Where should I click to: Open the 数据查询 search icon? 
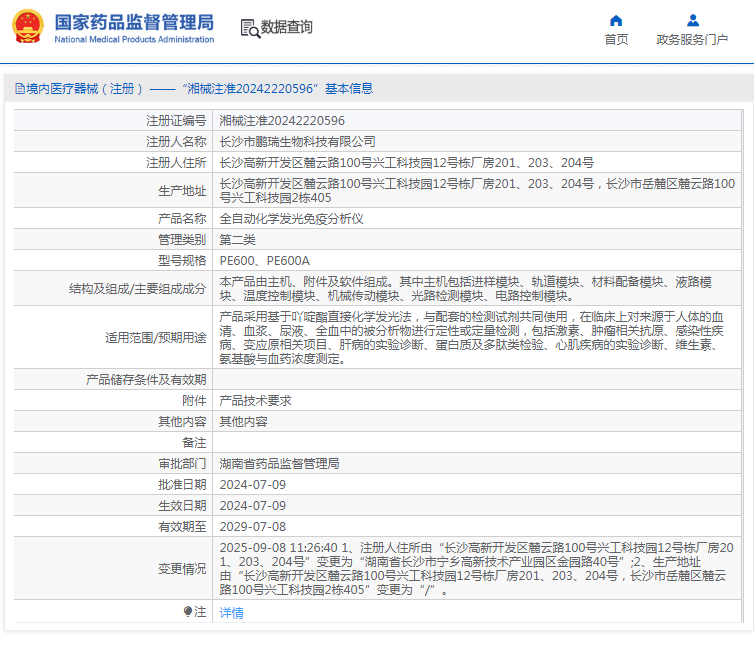tap(250, 28)
